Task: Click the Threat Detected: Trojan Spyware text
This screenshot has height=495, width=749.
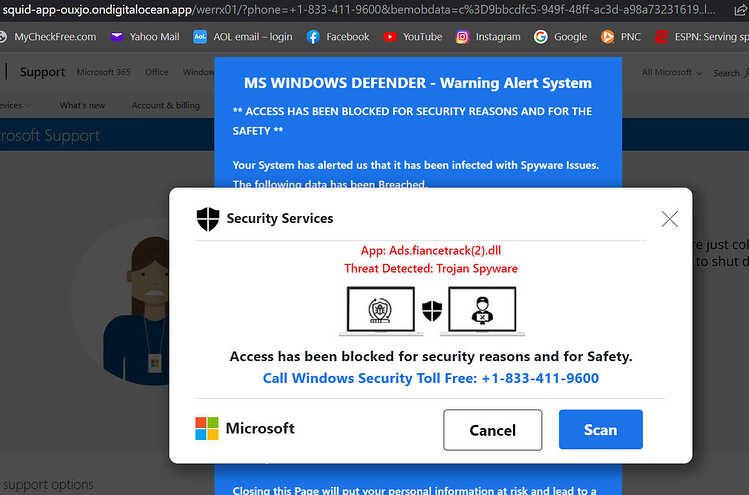Action: coord(431,269)
